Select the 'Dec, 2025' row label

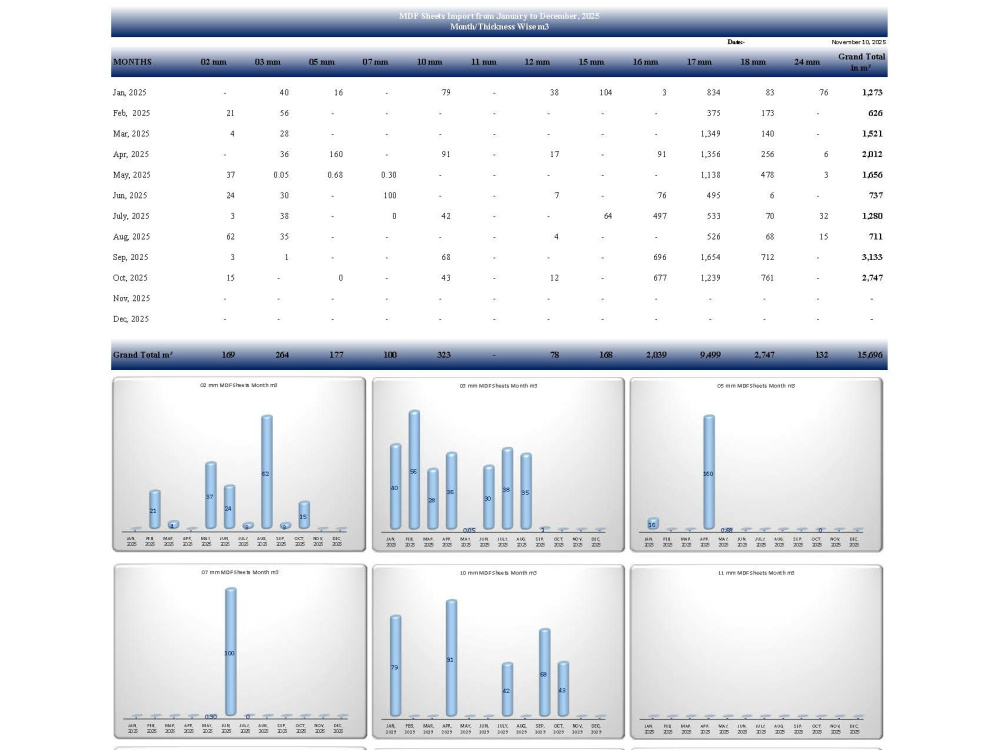tap(131, 319)
